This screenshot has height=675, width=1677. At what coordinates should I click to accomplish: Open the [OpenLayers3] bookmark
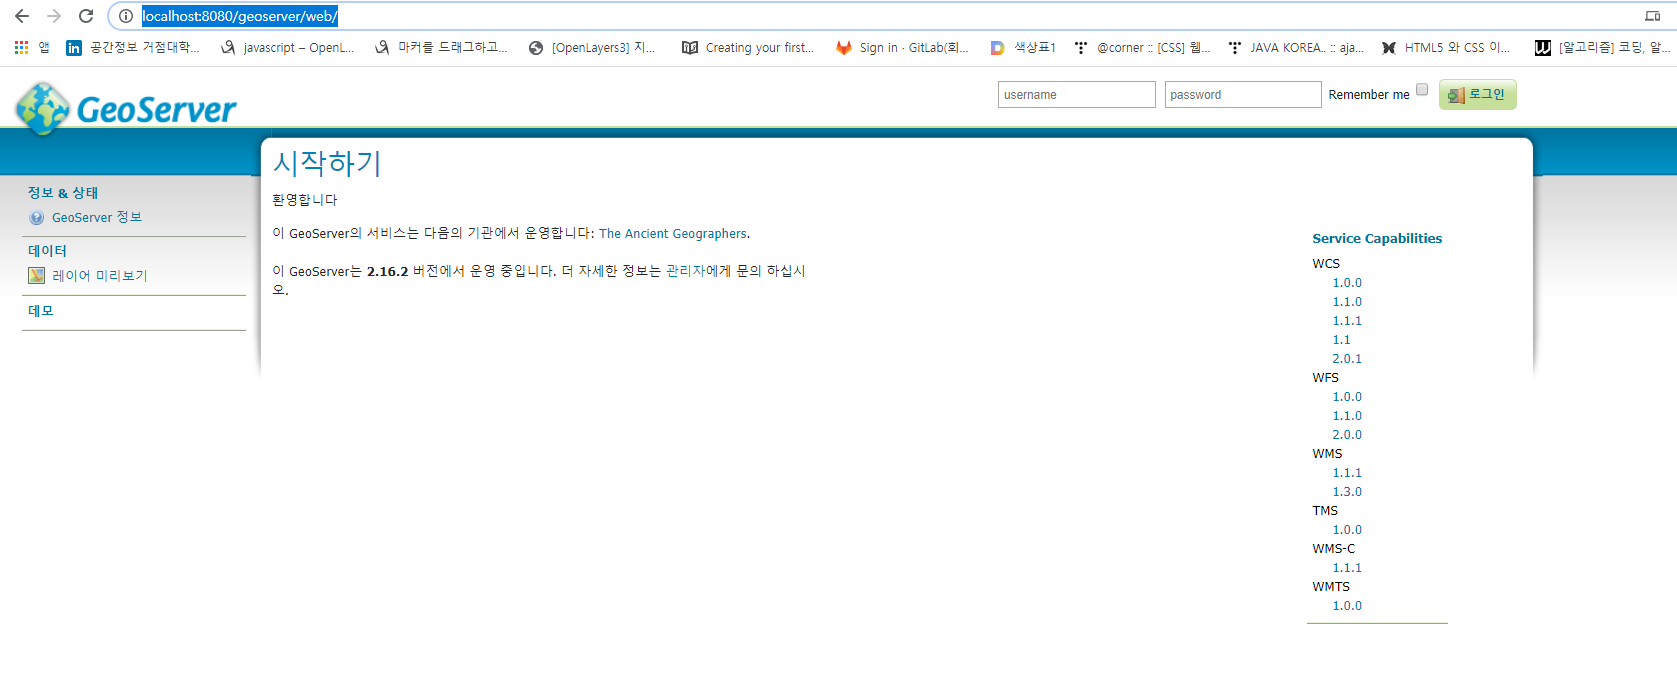pos(592,47)
